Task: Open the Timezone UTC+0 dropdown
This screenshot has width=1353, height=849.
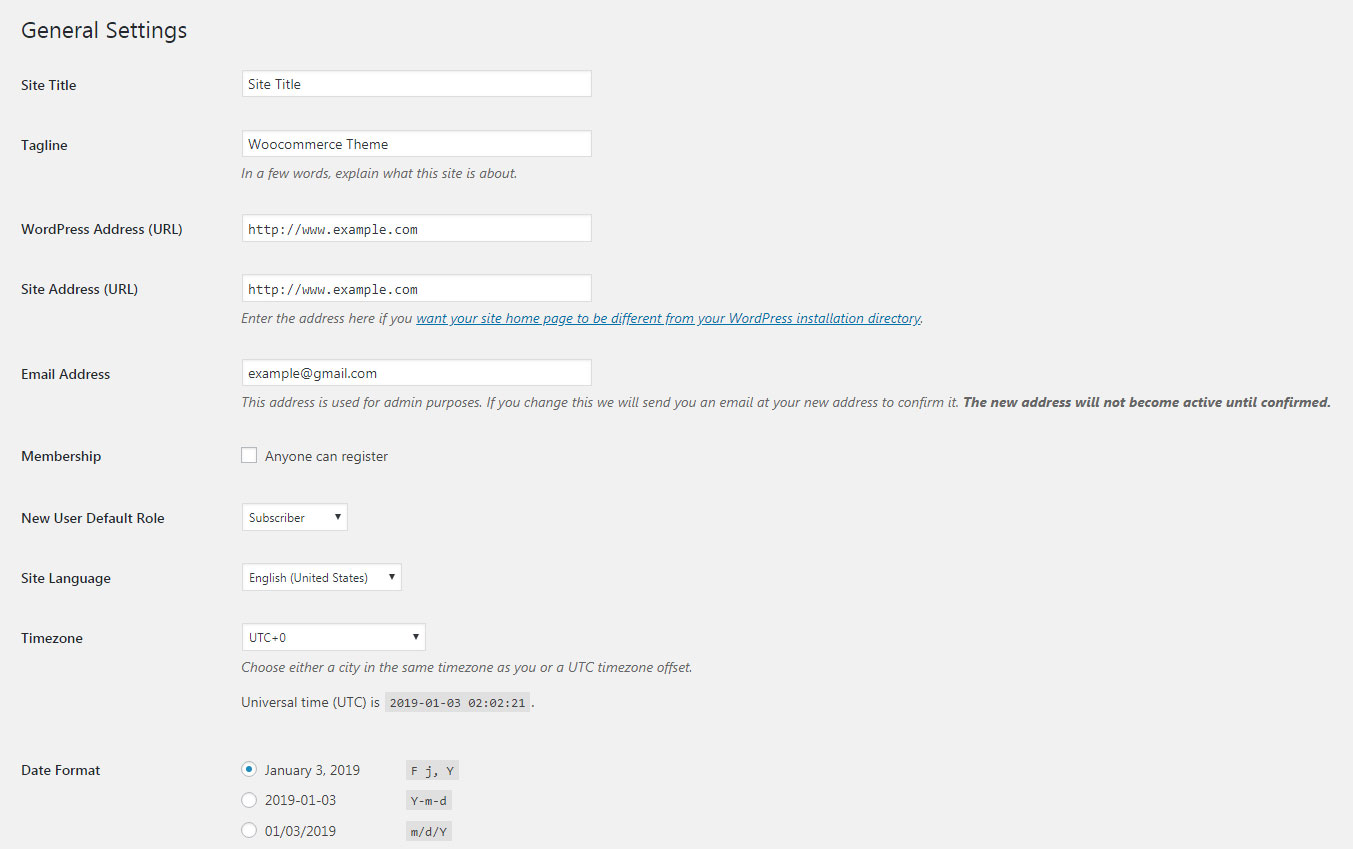Action: [333, 638]
